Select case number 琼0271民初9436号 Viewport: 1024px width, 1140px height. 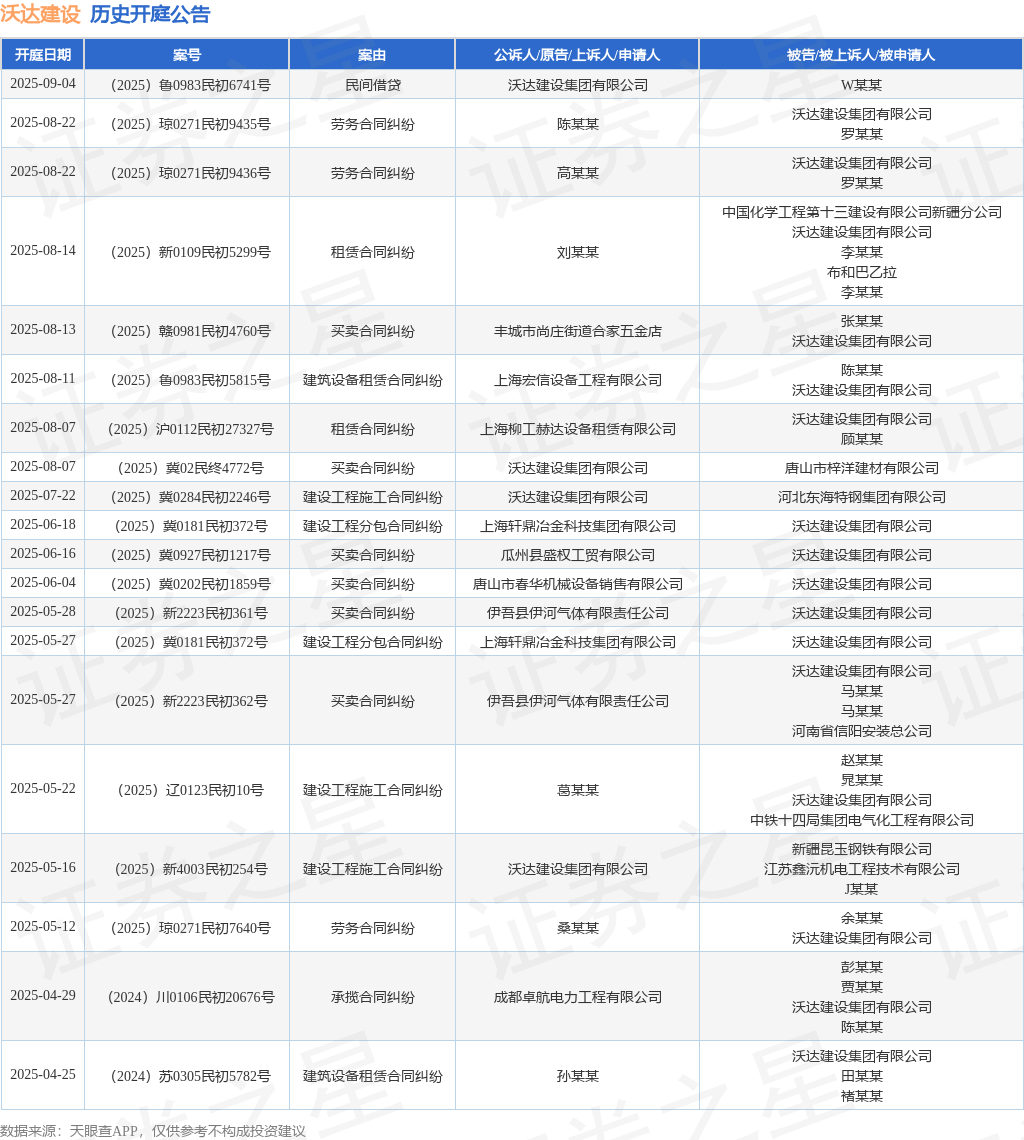(191, 173)
